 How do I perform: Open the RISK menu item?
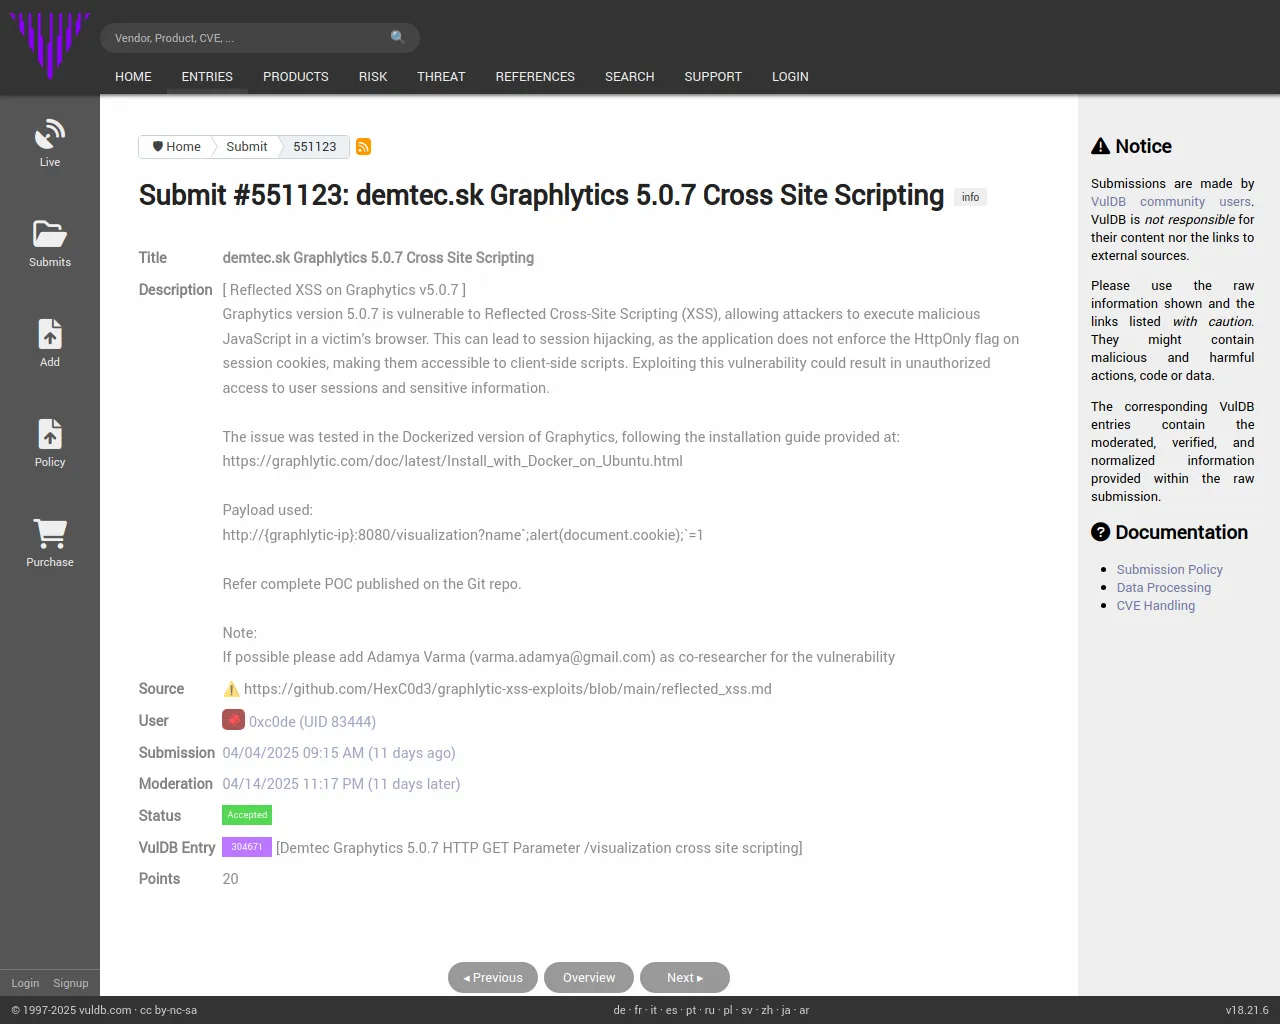tap(373, 76)
